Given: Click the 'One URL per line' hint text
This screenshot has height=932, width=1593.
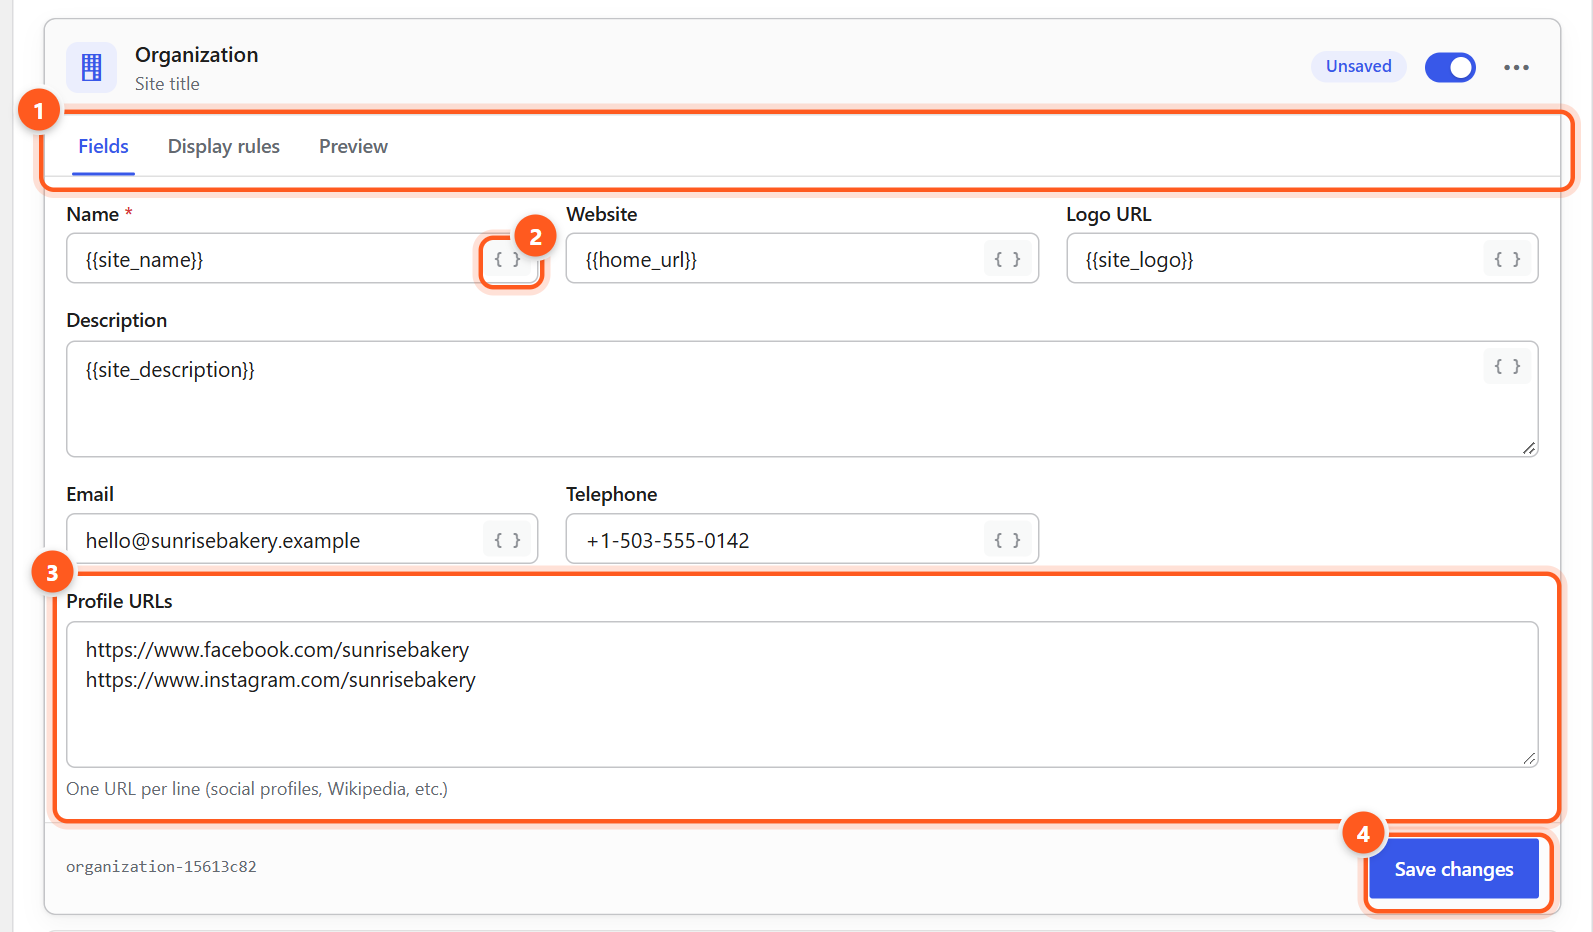Looking at the screenshot, I should point(257,789).
